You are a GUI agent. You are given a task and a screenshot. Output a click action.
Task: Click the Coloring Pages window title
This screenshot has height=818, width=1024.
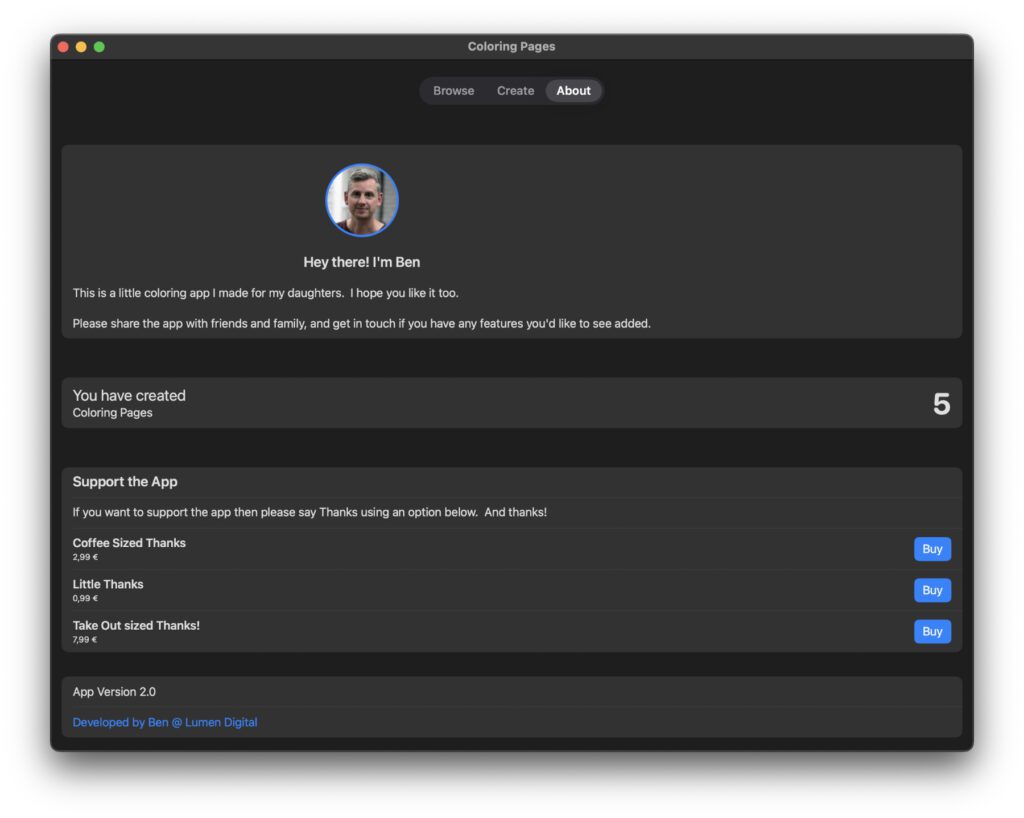(511, 47)
